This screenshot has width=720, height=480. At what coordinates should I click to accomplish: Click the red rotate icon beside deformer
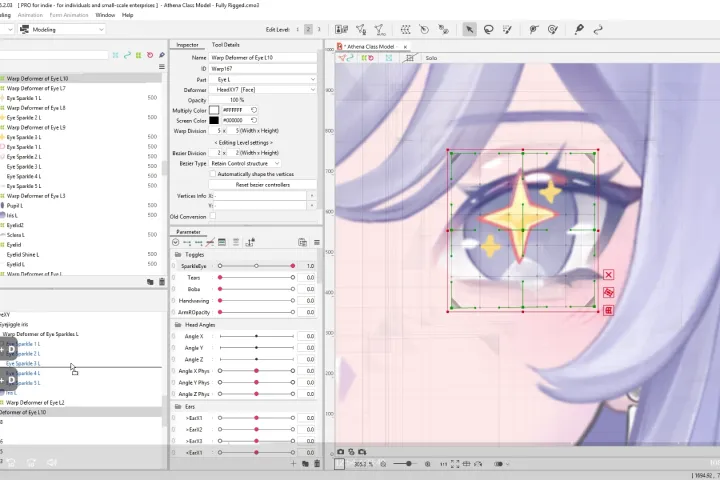(608, 293)
